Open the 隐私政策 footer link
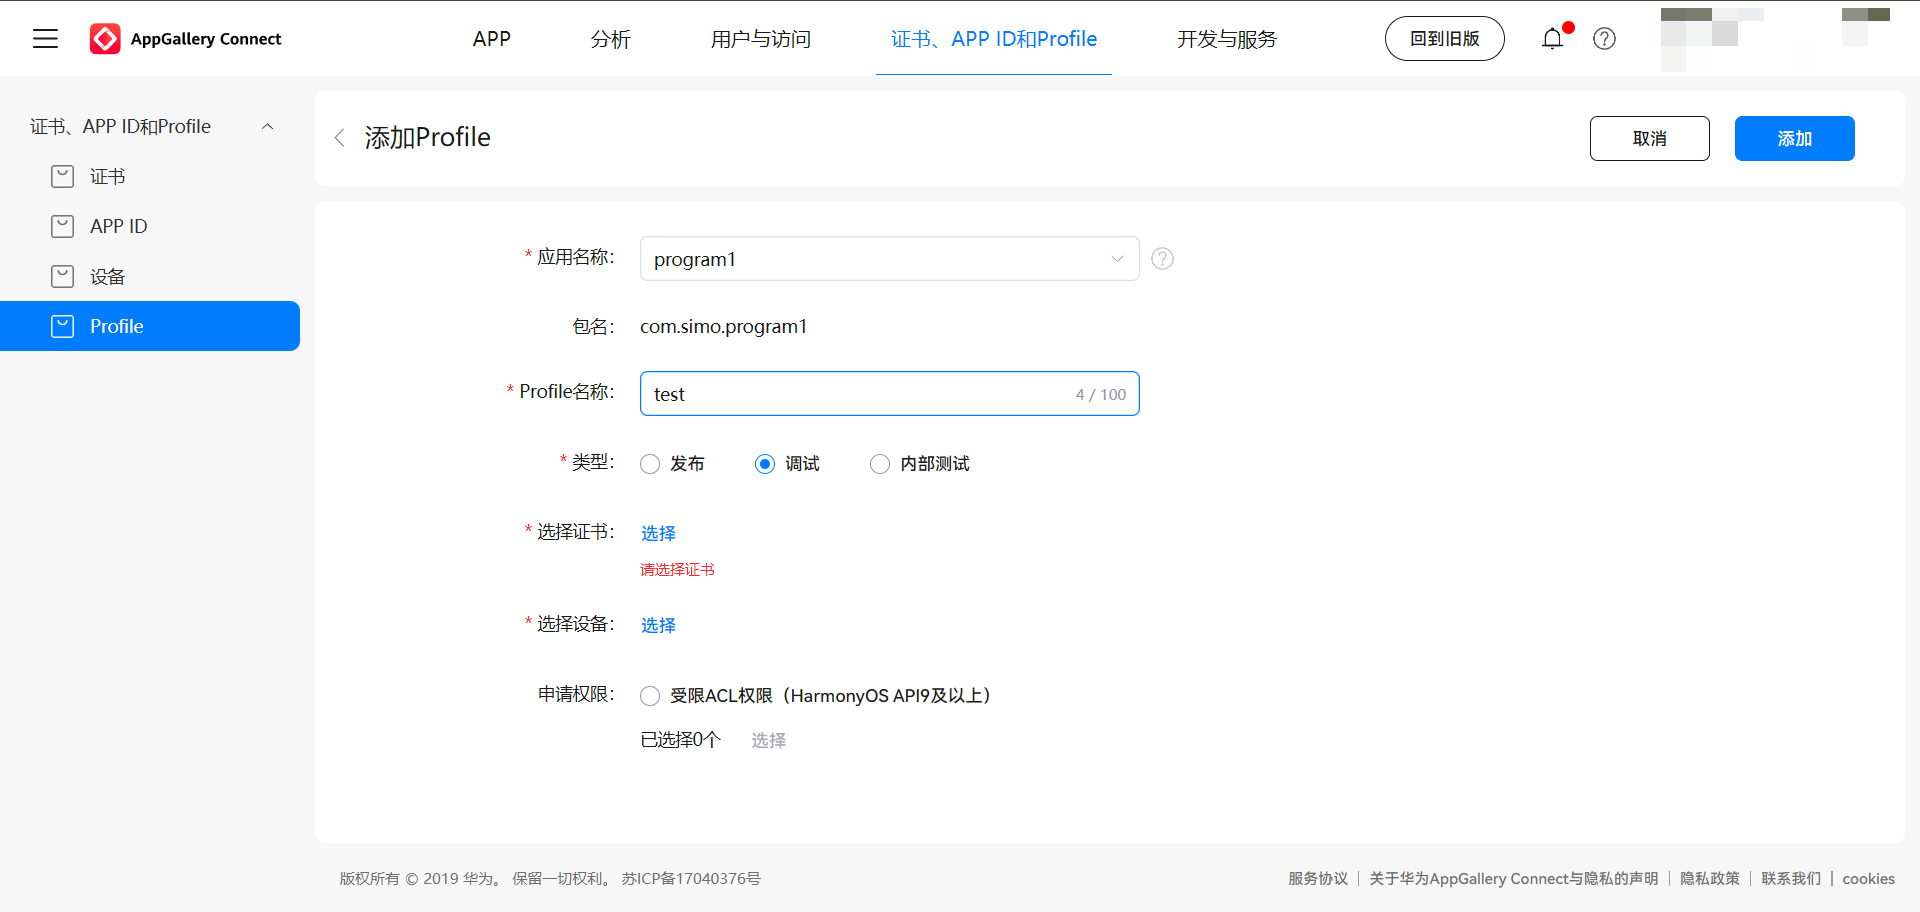1920x912 pixels. tap(1710, 879)
